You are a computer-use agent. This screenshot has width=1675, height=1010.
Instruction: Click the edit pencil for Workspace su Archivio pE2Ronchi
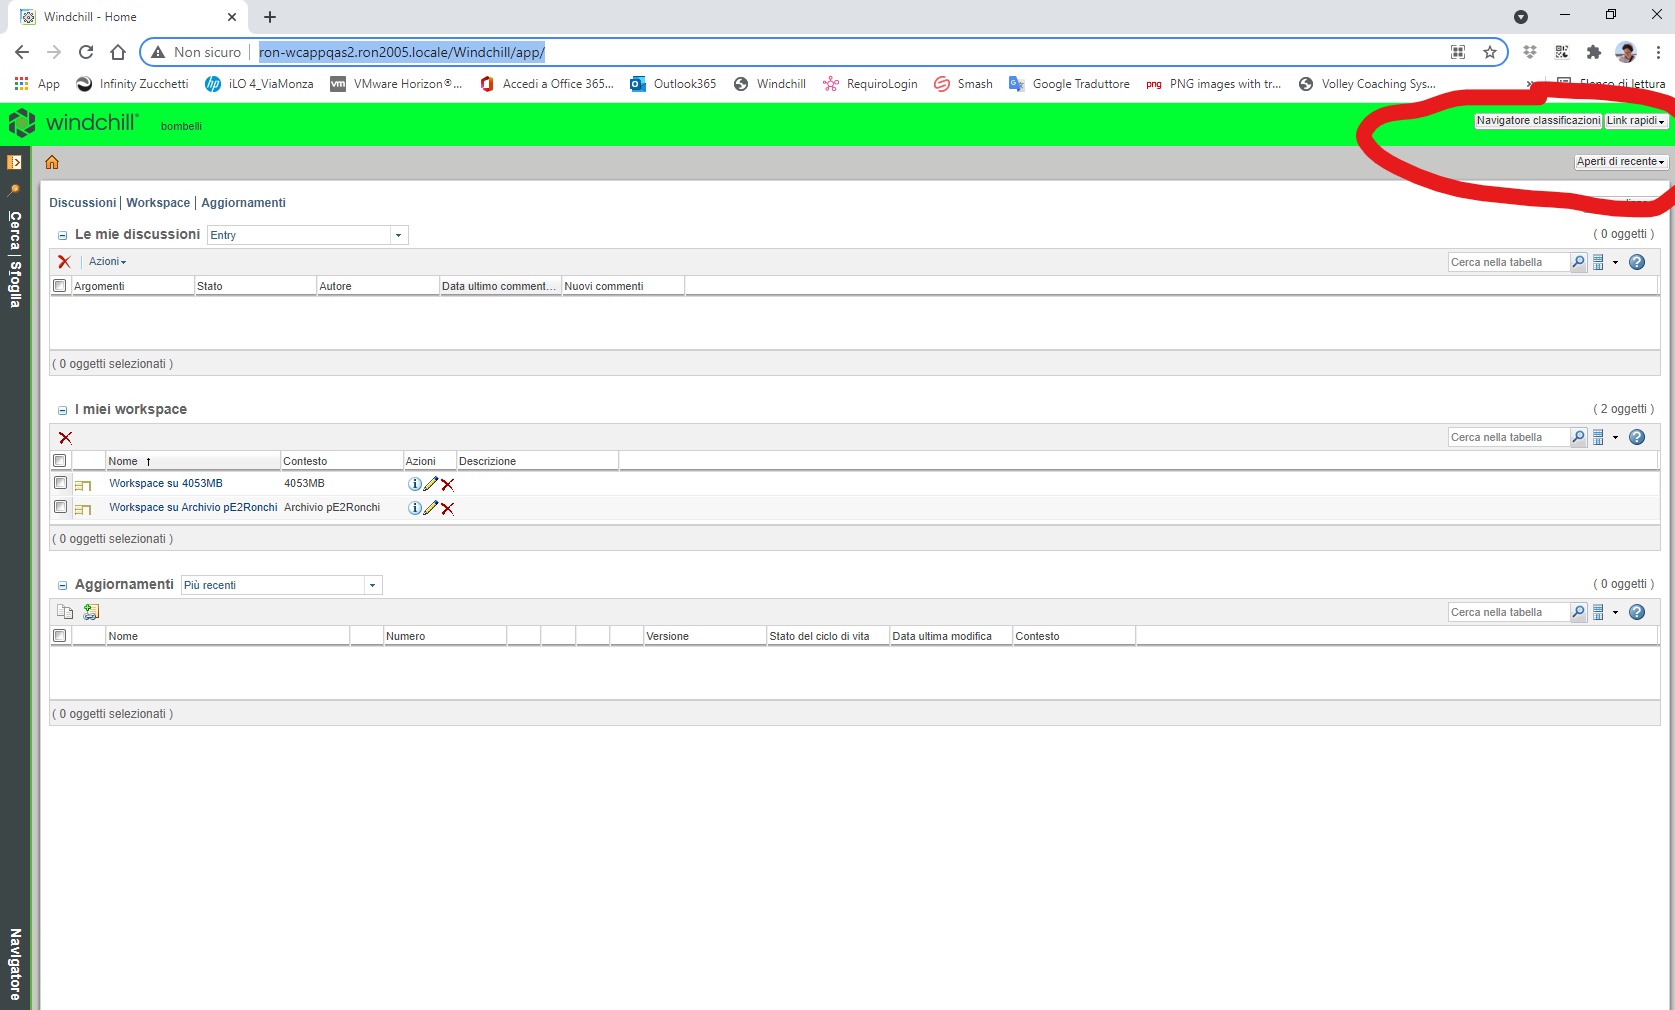[430, 508]
